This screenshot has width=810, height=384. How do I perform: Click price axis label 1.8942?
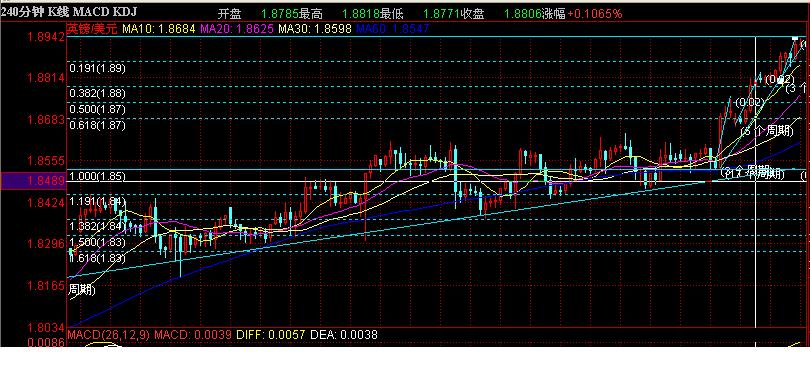45,37
